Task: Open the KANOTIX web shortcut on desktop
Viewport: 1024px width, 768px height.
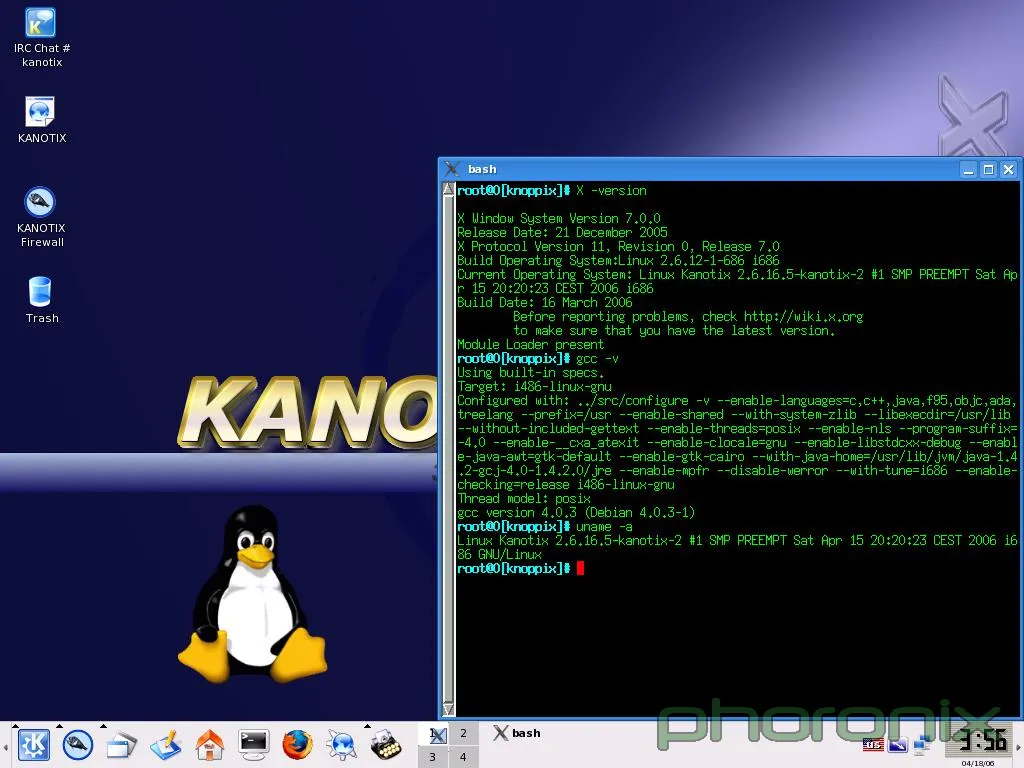Action: point(40,120)
